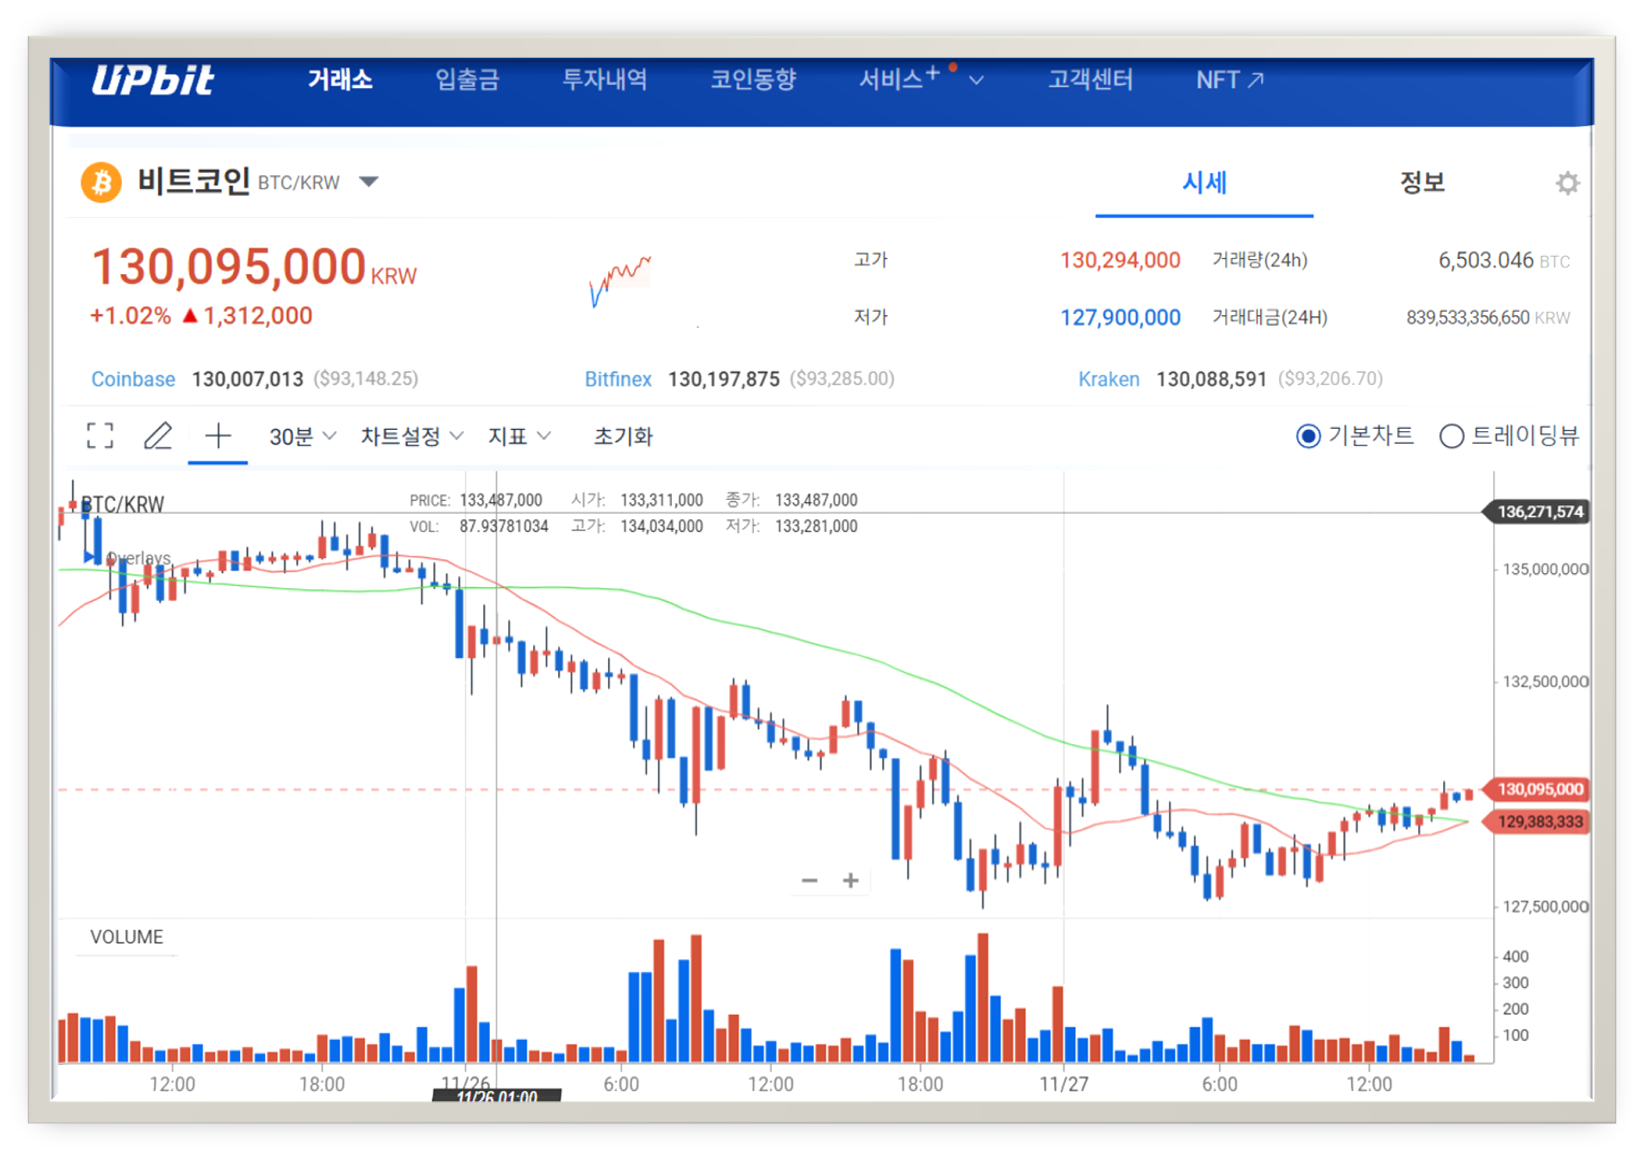Select 기본차트 radio button
The height and width of the screenshot is (1159, 1644).
(1308, 436)
